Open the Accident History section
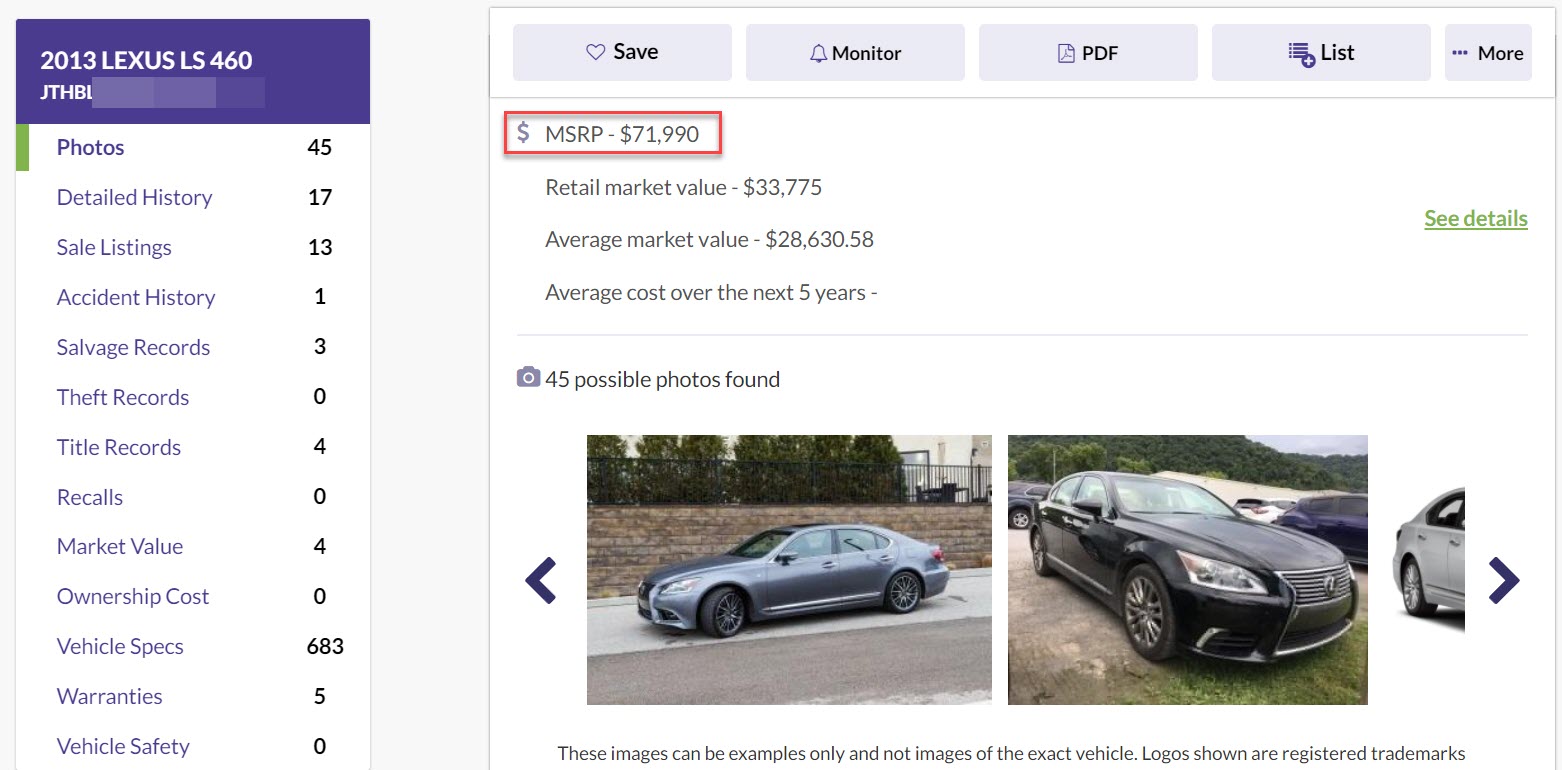The width and height of the screenshot is (1562, 770). [136, 297]
